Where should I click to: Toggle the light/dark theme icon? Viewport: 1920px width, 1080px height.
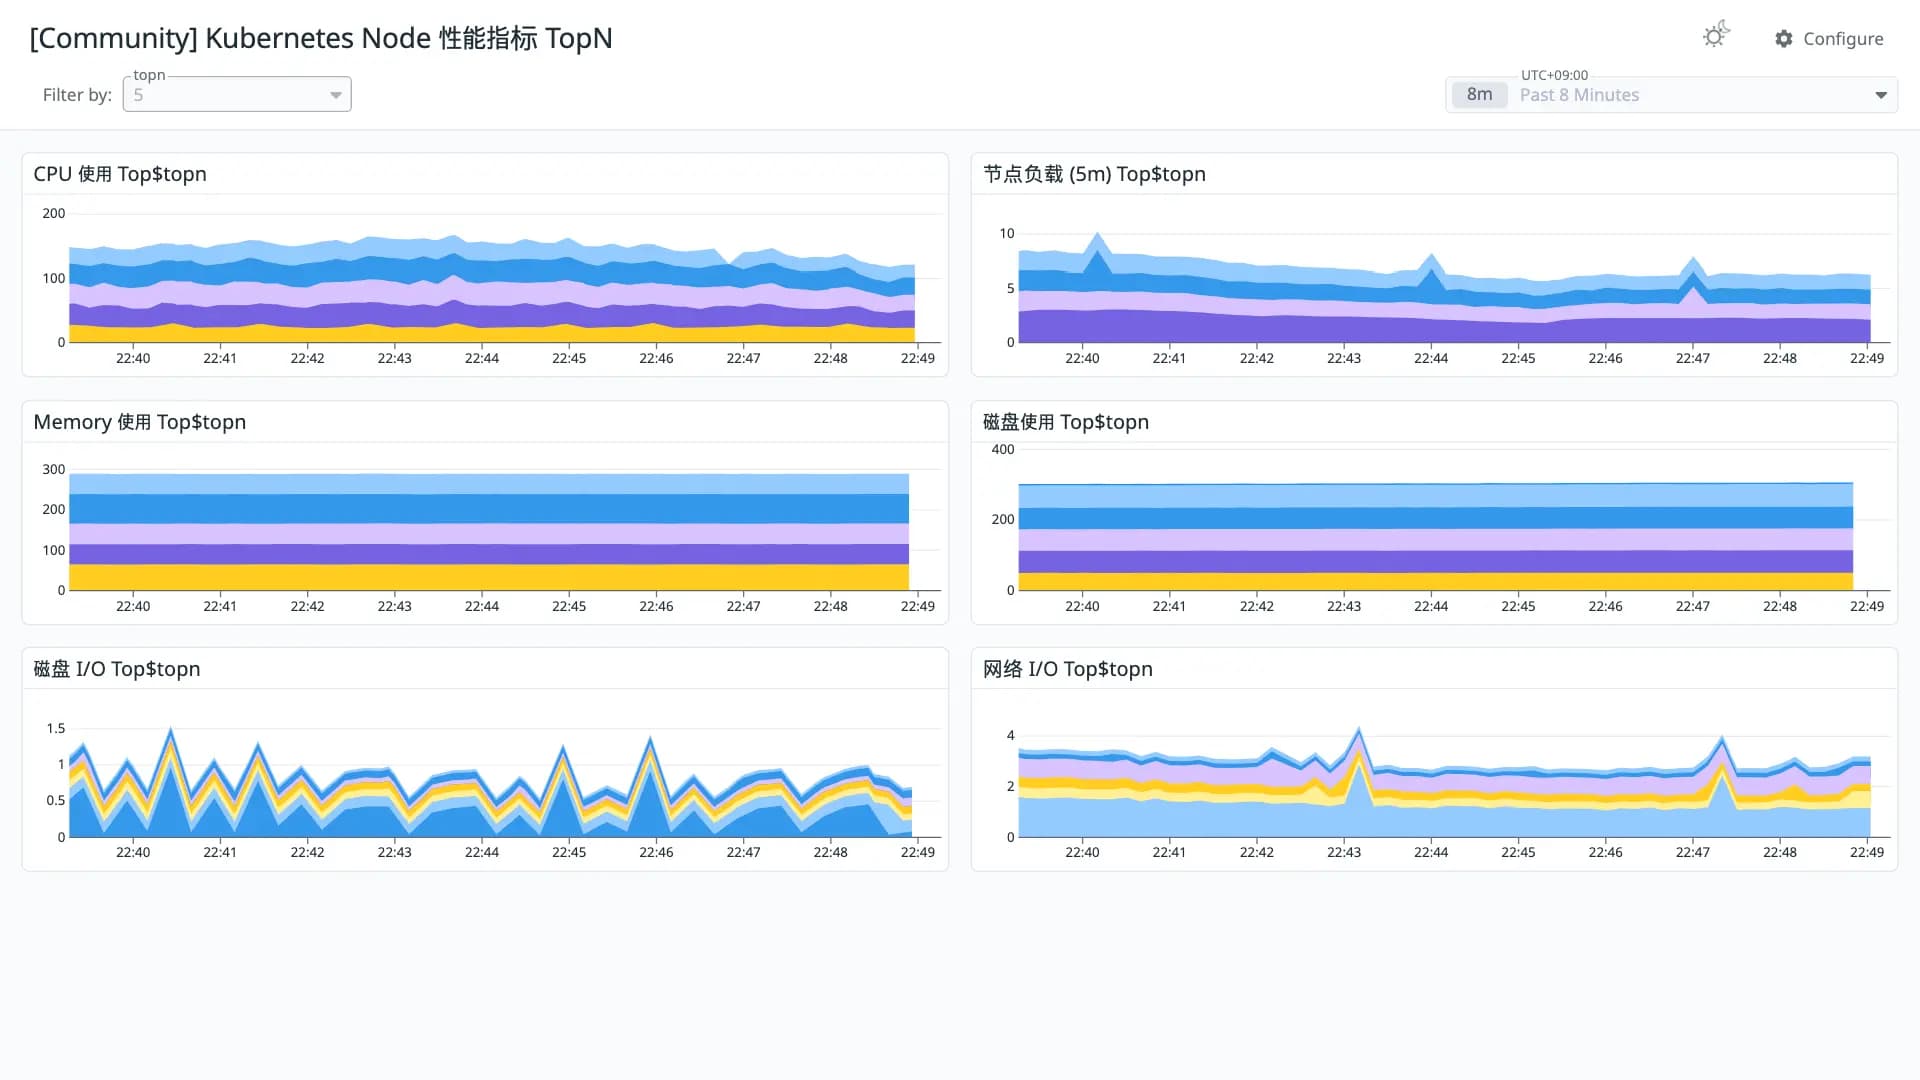(x=1716, y=35)
